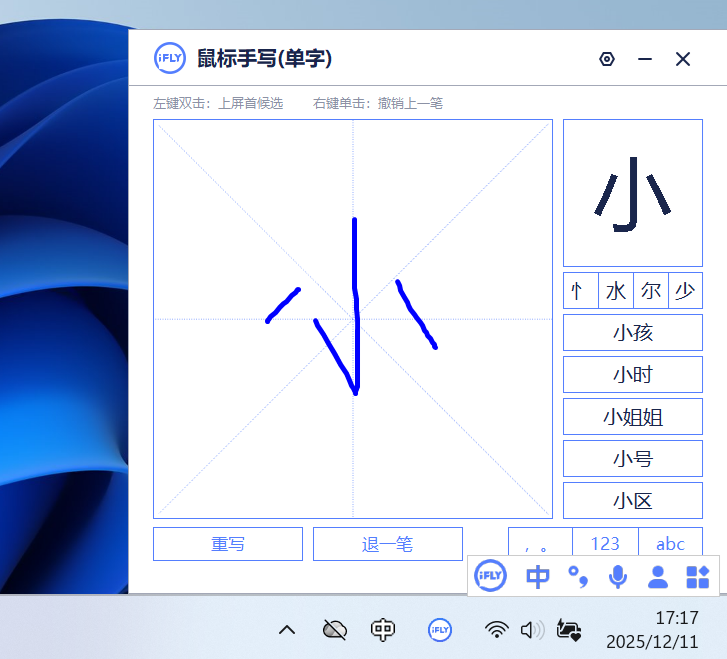The image size is (727, 659).
Task: Toggle punctuation mode in iFLY toolbar
Action: [x=578, y=576]
